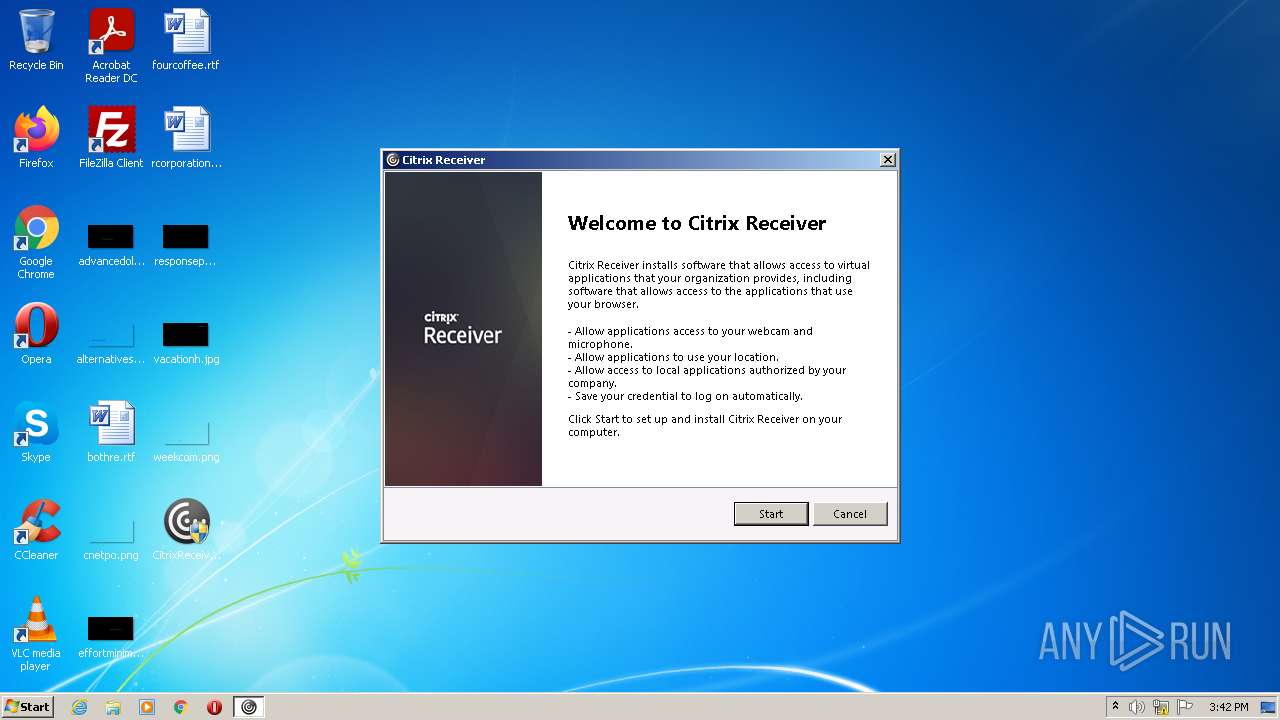The width and height of the screenshot is (1280, 720).
Task: Open Chrome from the taskbar
Action: coord(181,707)
